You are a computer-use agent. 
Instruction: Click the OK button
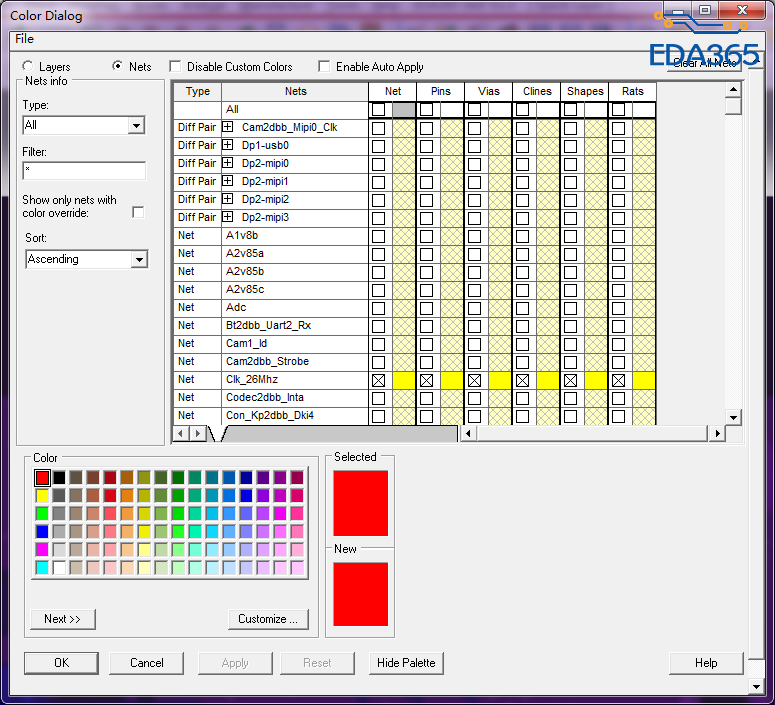pyautogui.click(x=61, y=663)
